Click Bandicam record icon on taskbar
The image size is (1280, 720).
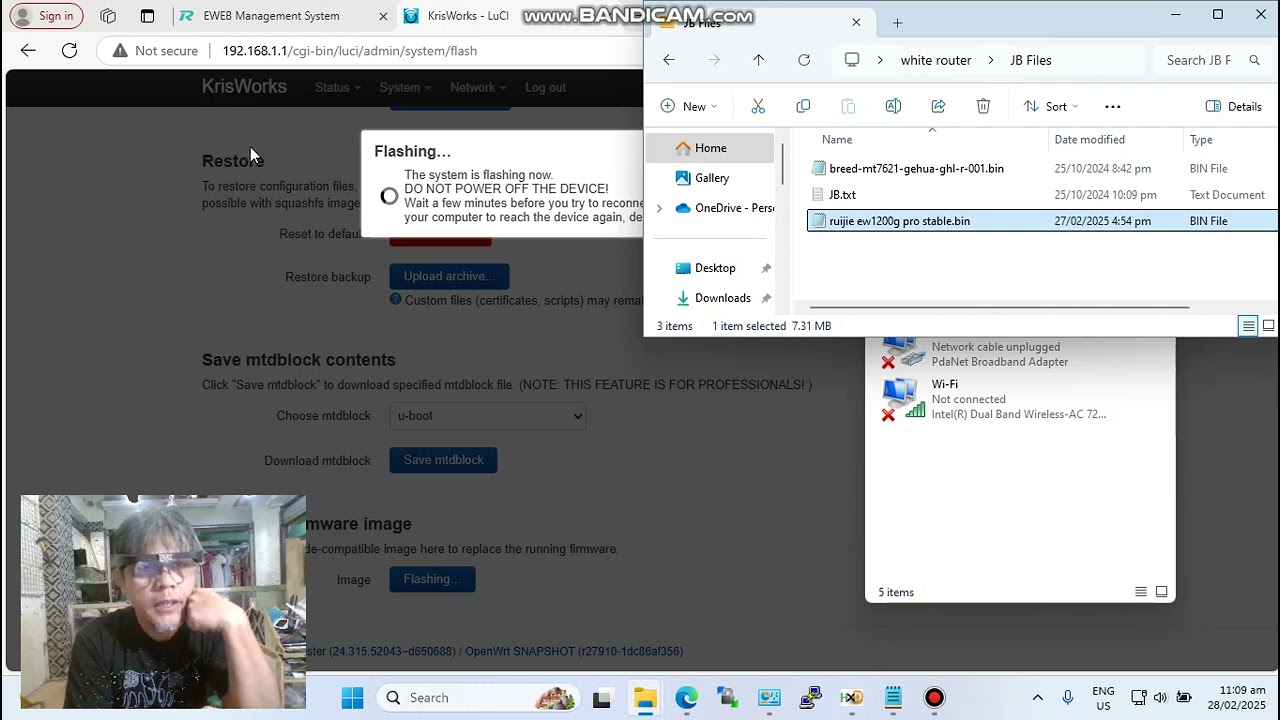click(x=934, y=698)
